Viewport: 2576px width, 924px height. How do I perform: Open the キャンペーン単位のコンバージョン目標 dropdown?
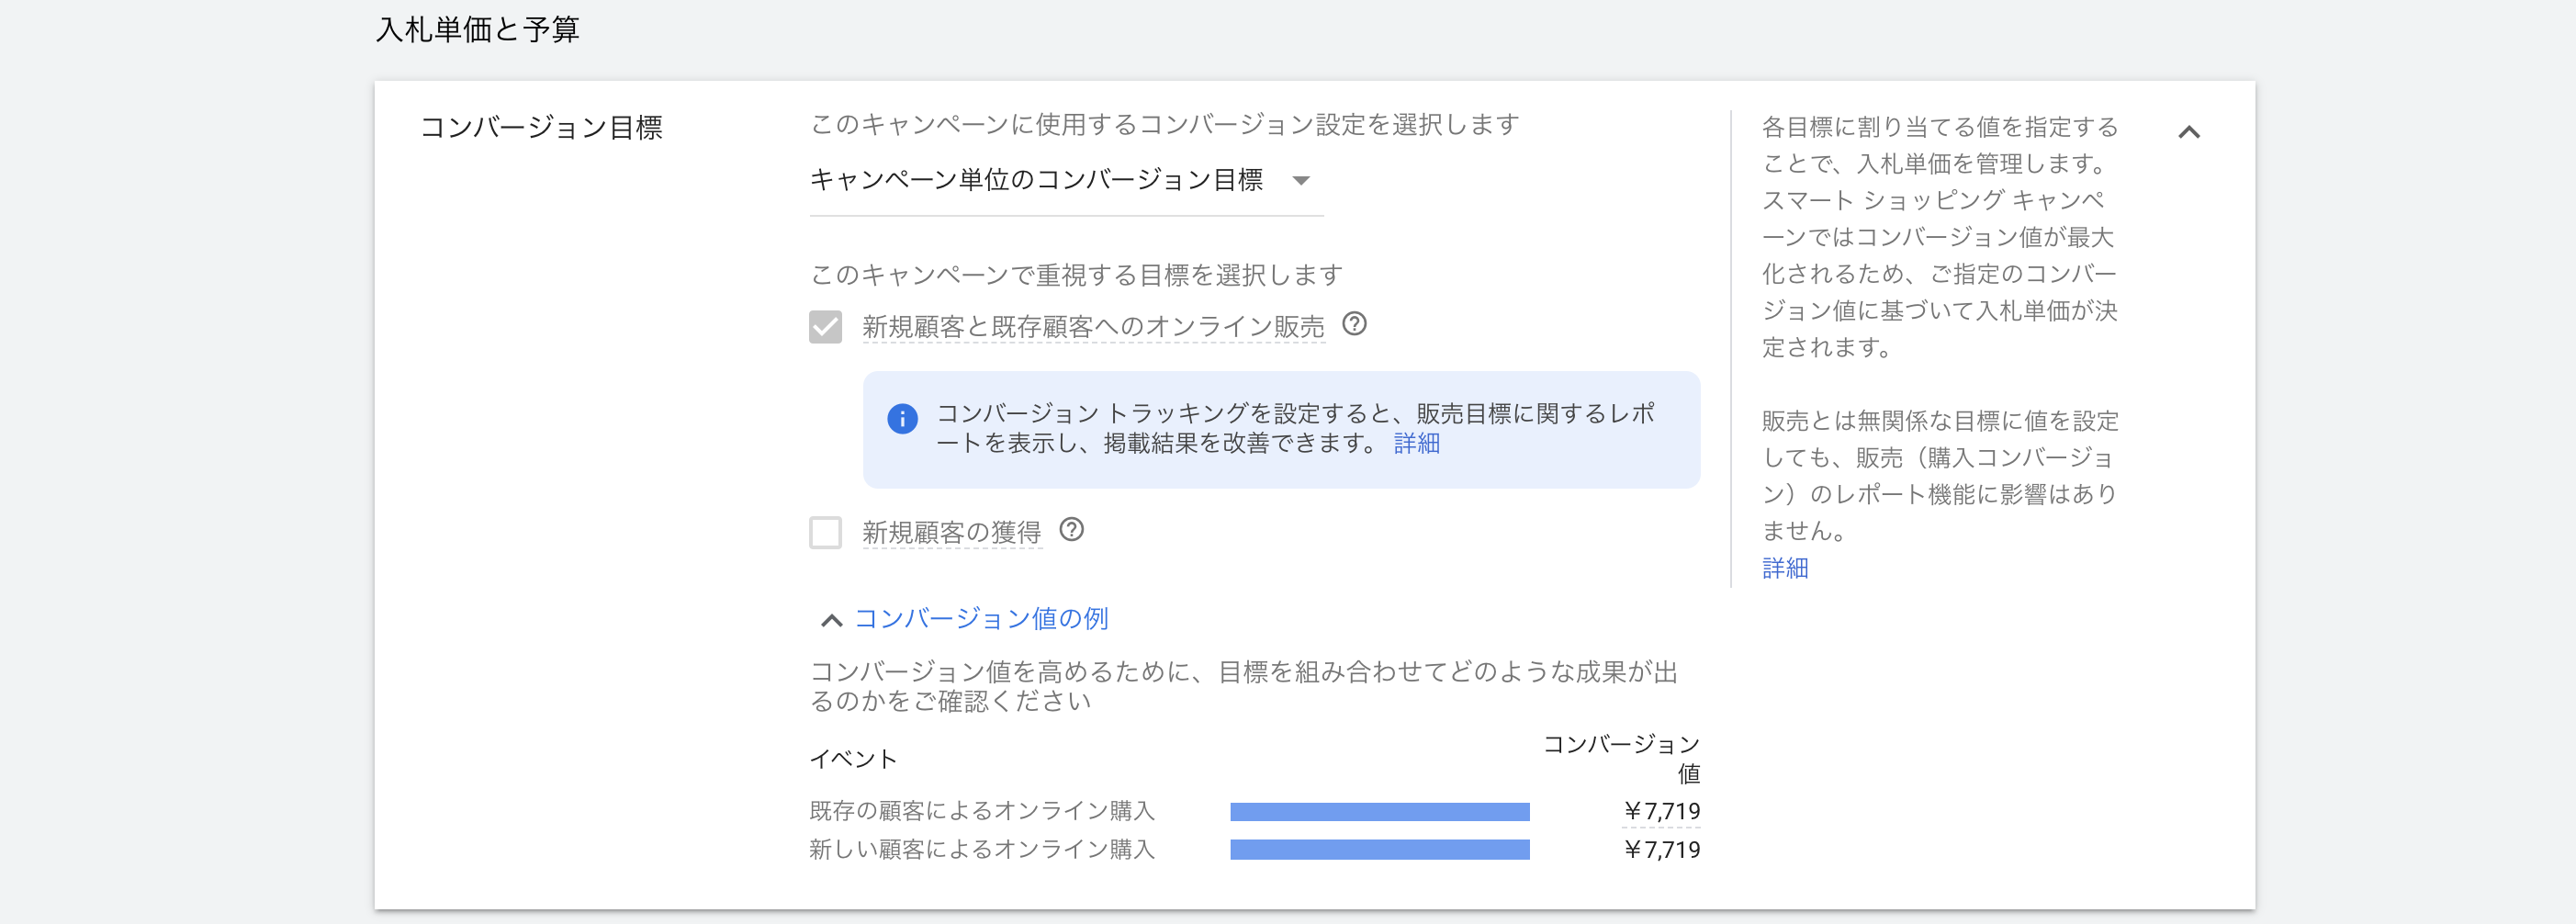click(1064, 181)
